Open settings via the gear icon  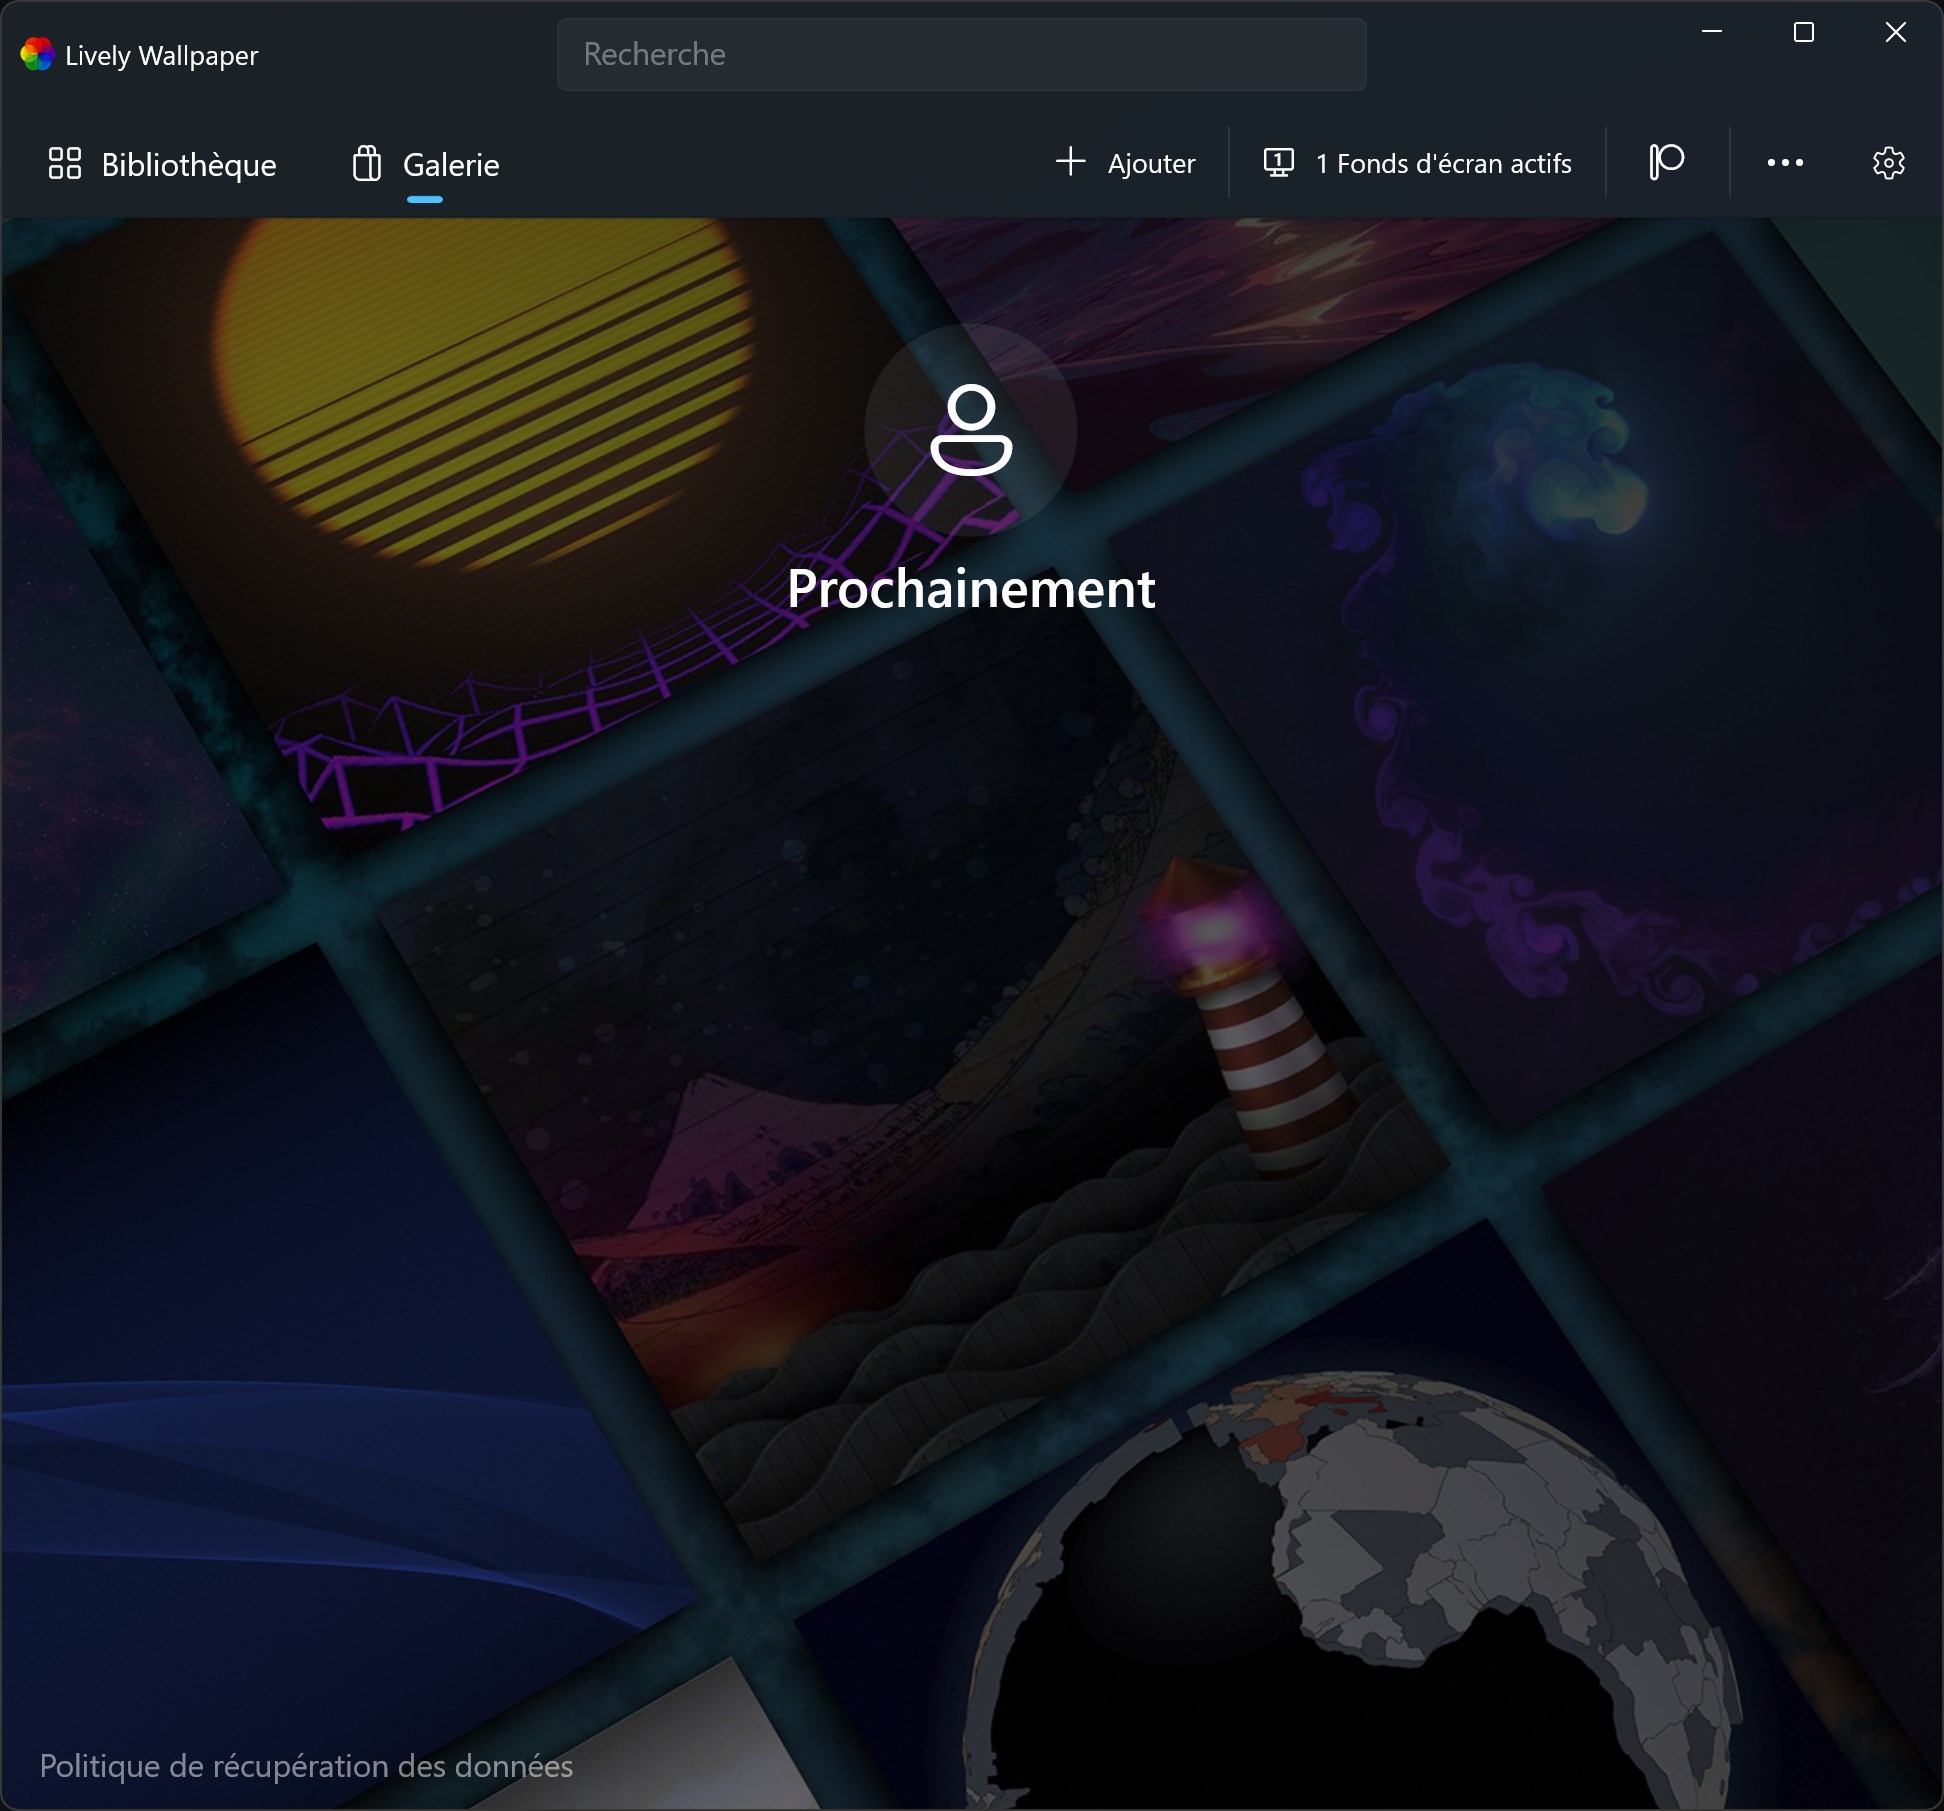coord(1888,162)
